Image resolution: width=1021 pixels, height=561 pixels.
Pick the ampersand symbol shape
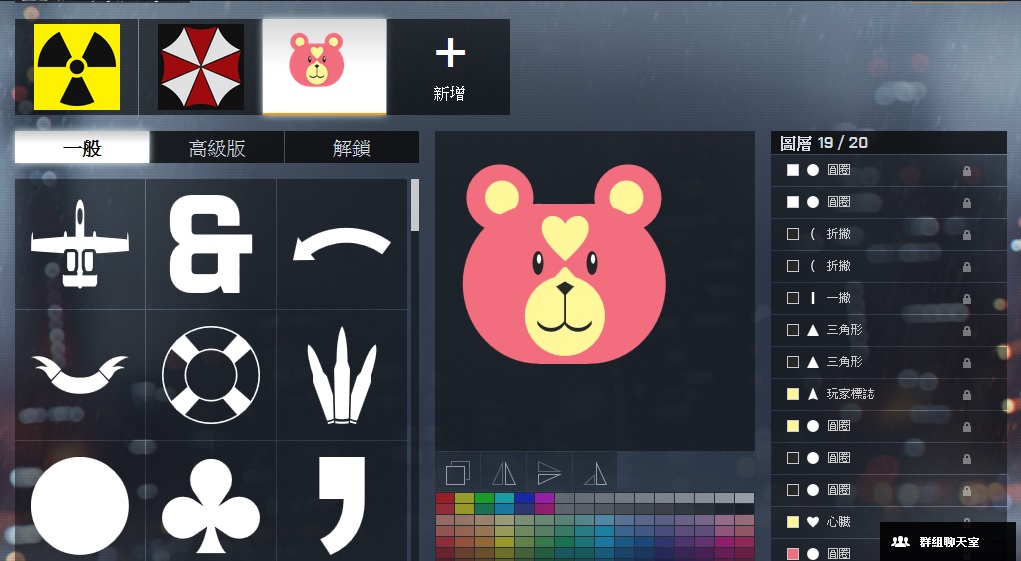(x=210, y=243)
